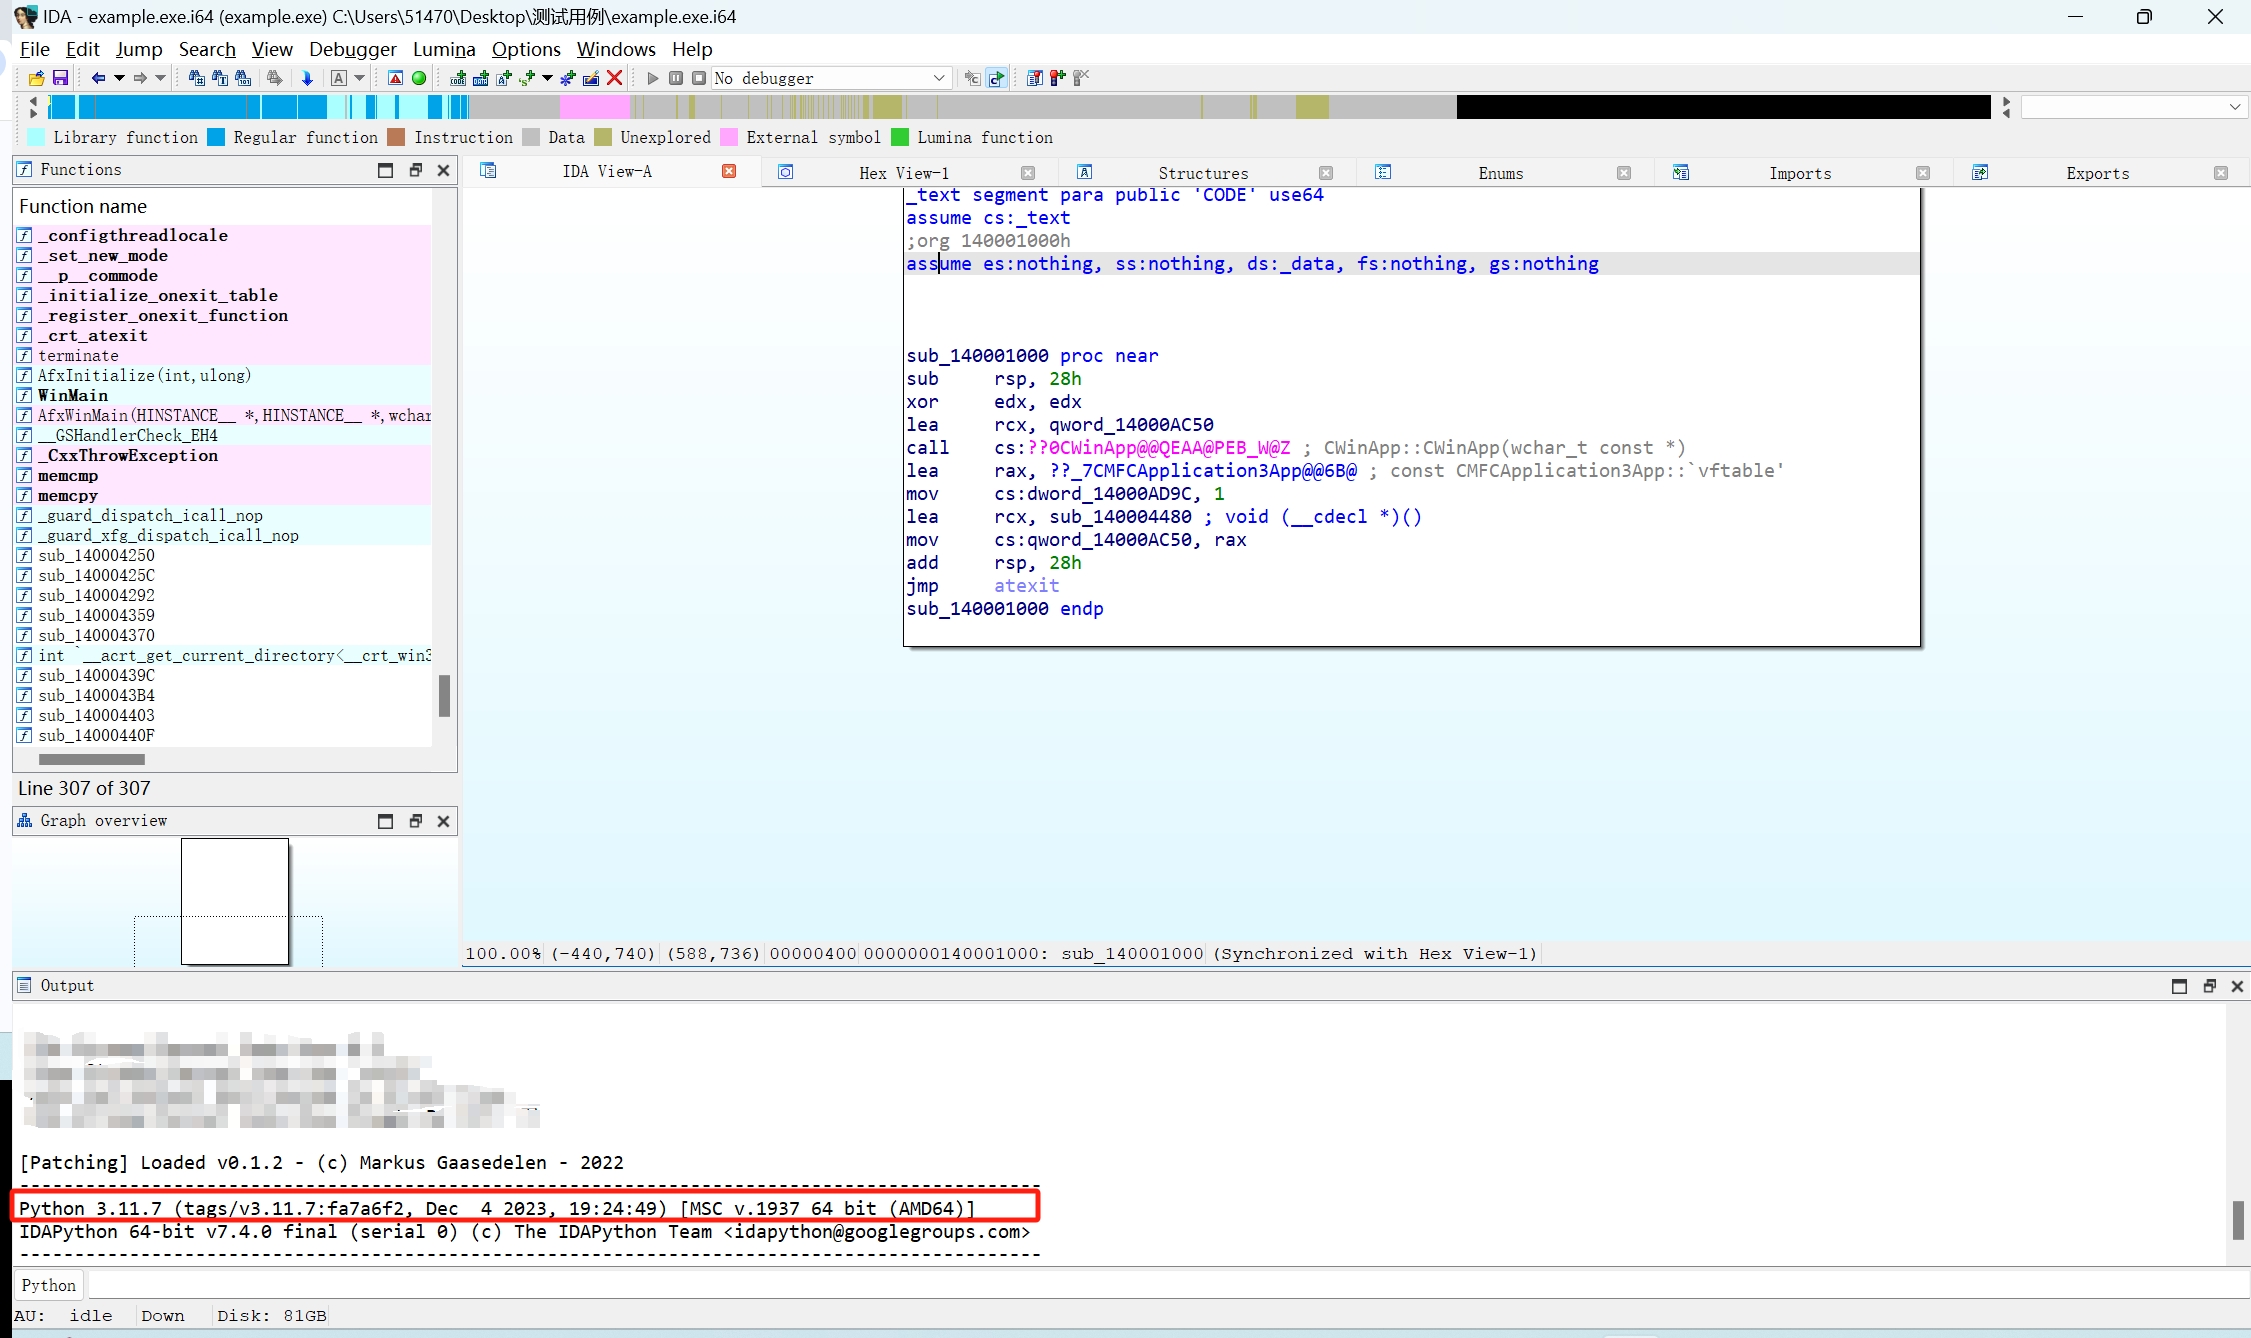Image resolution: width=2251 pixels, height=1338 pixels.
Task: Click the Python command input field
Action: [1168, 1285]
